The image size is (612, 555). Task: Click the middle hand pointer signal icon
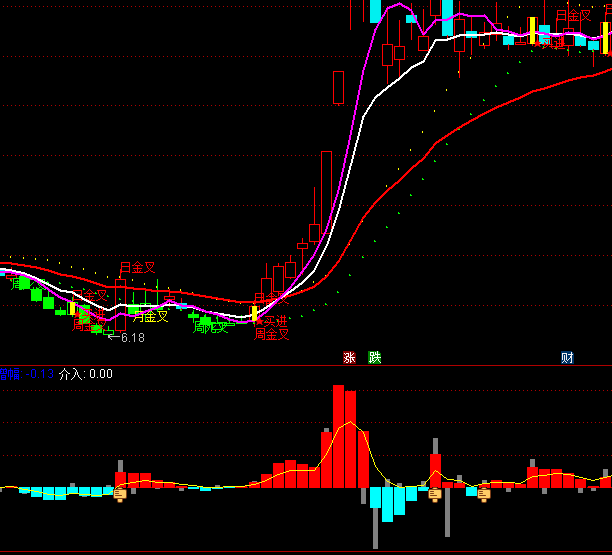click(x=435, y=494)
